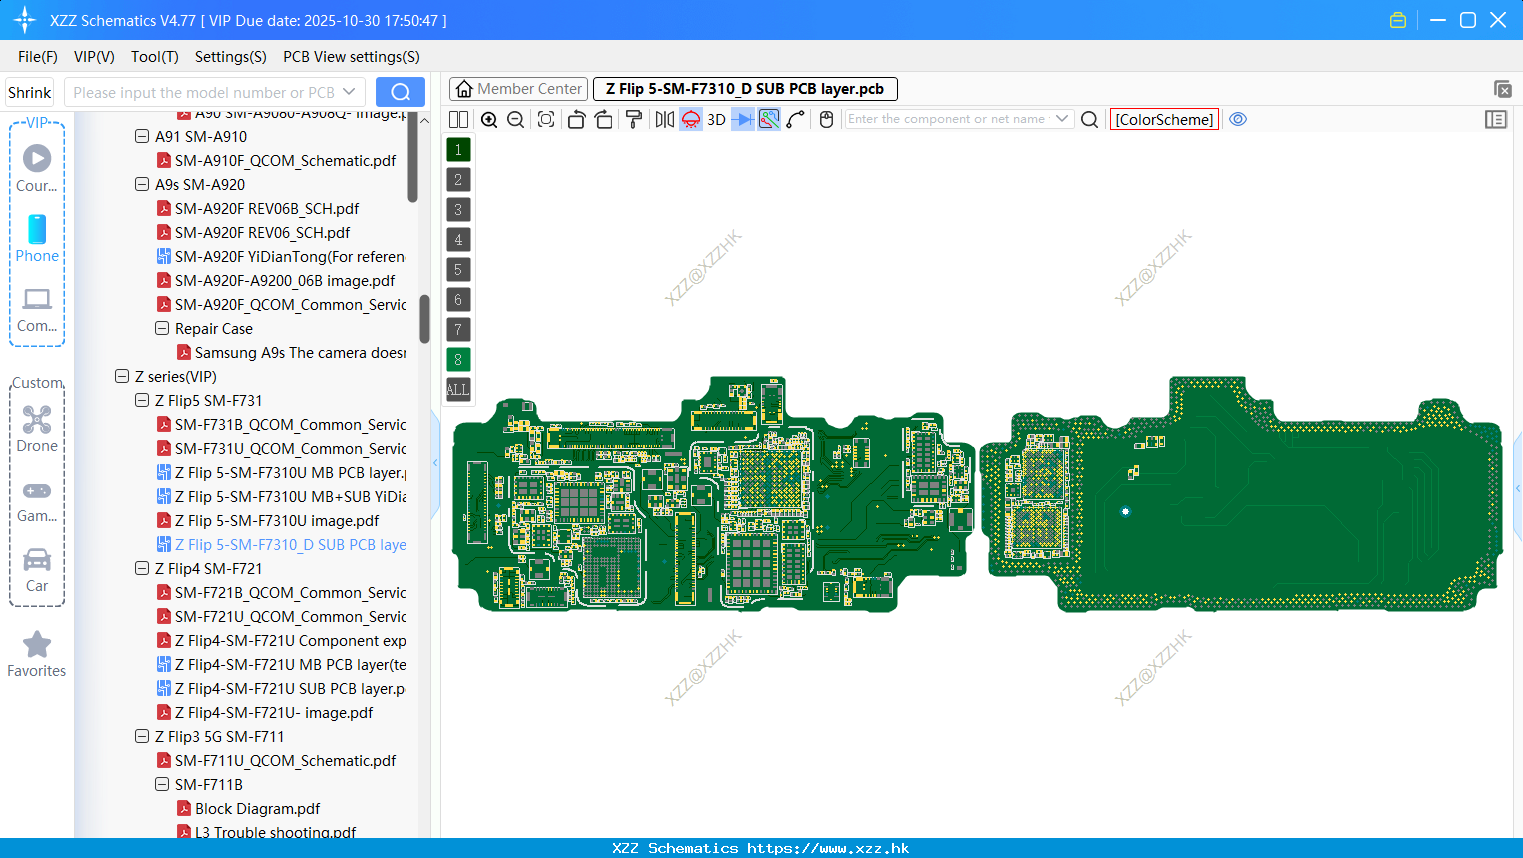Viewport: 1523px width, 858px height.
Task: Open Block Diagram.pdf
Action: point(257,808)
